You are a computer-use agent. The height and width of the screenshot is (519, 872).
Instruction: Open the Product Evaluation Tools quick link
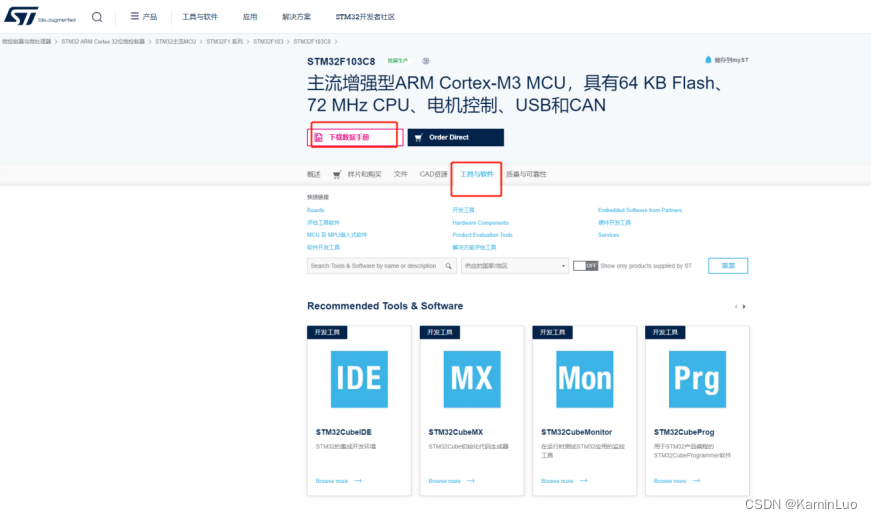[x=482, y=235]
